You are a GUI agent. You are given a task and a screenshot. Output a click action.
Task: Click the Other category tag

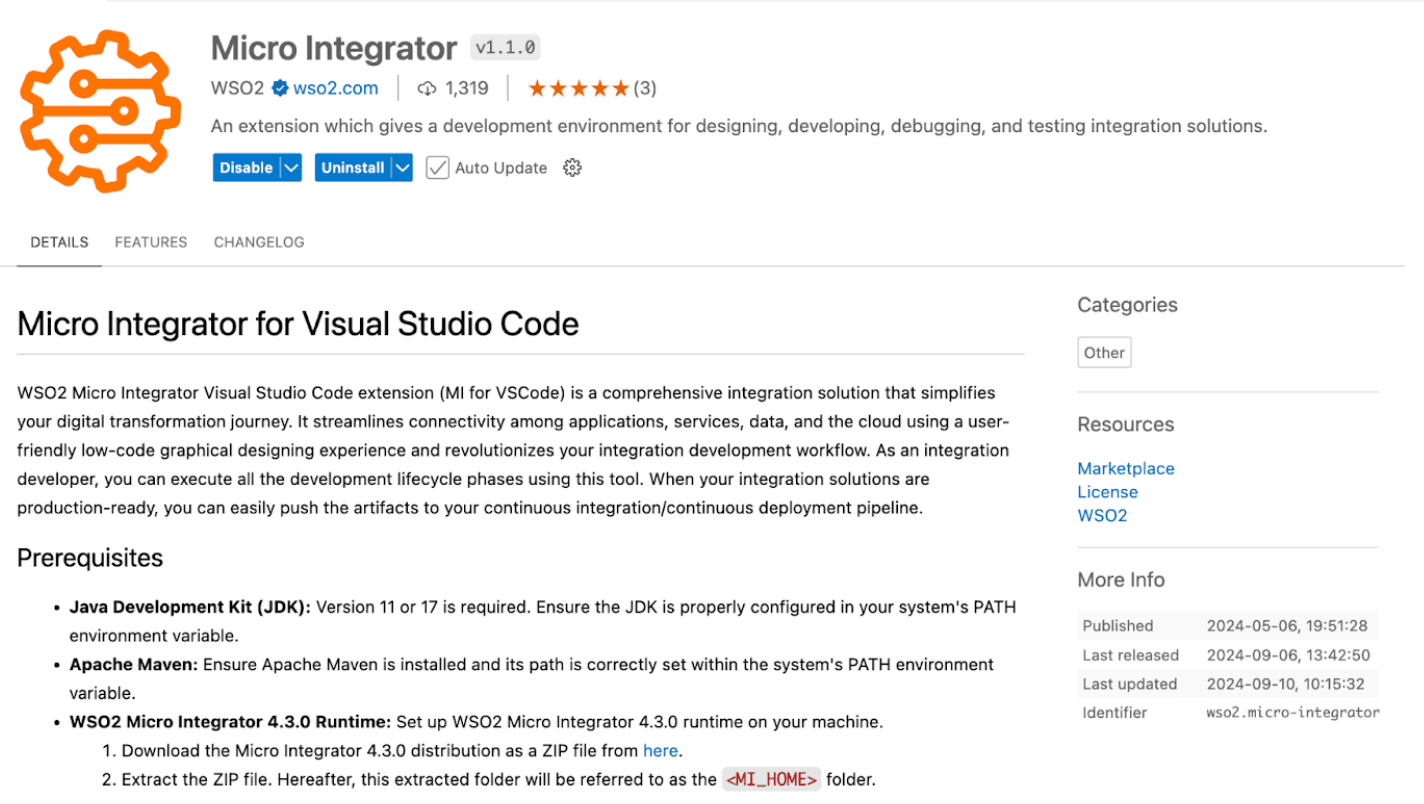pyautogui.click(x=1104, y=352)
